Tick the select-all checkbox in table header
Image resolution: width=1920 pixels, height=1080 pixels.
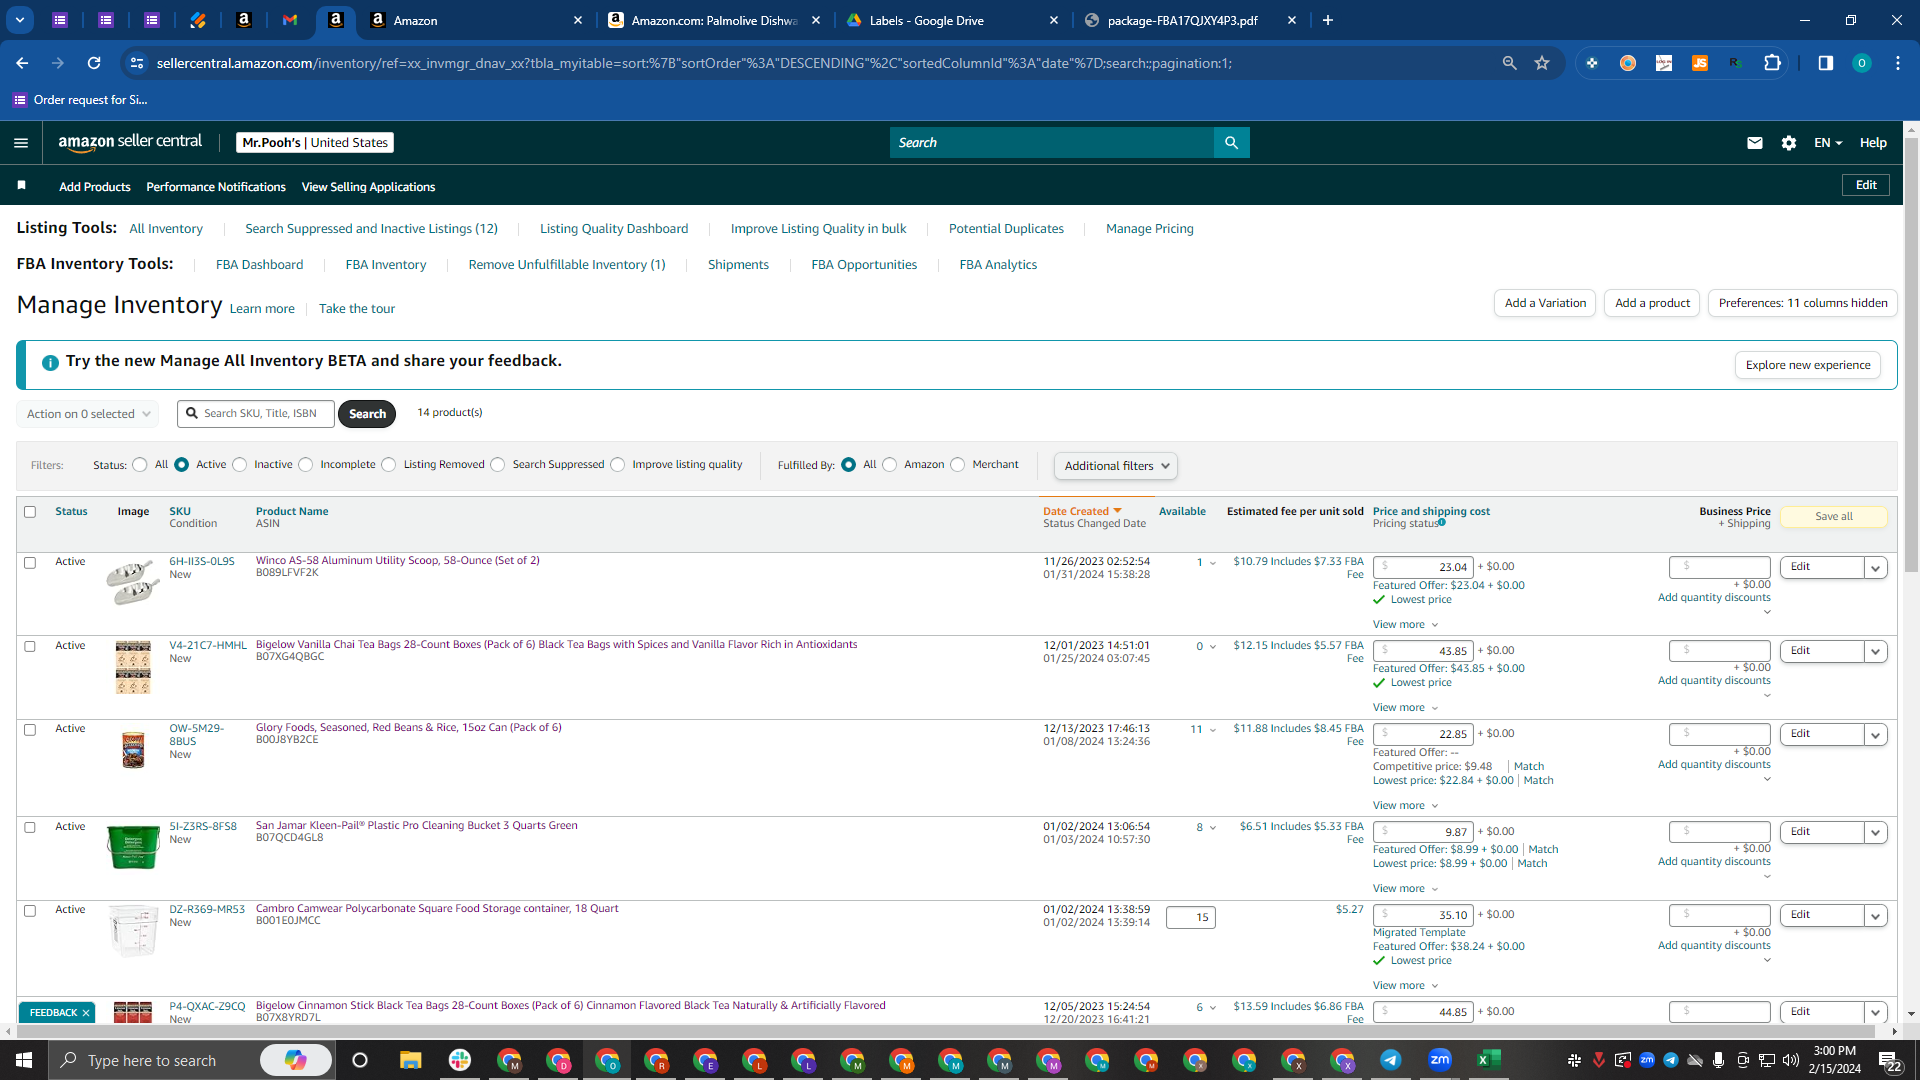30,512
